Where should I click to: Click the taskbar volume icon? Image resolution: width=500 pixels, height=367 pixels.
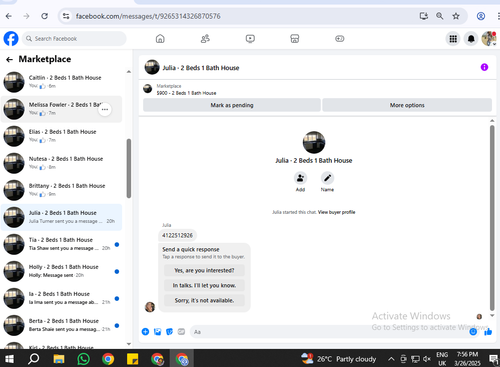point(427,359)
